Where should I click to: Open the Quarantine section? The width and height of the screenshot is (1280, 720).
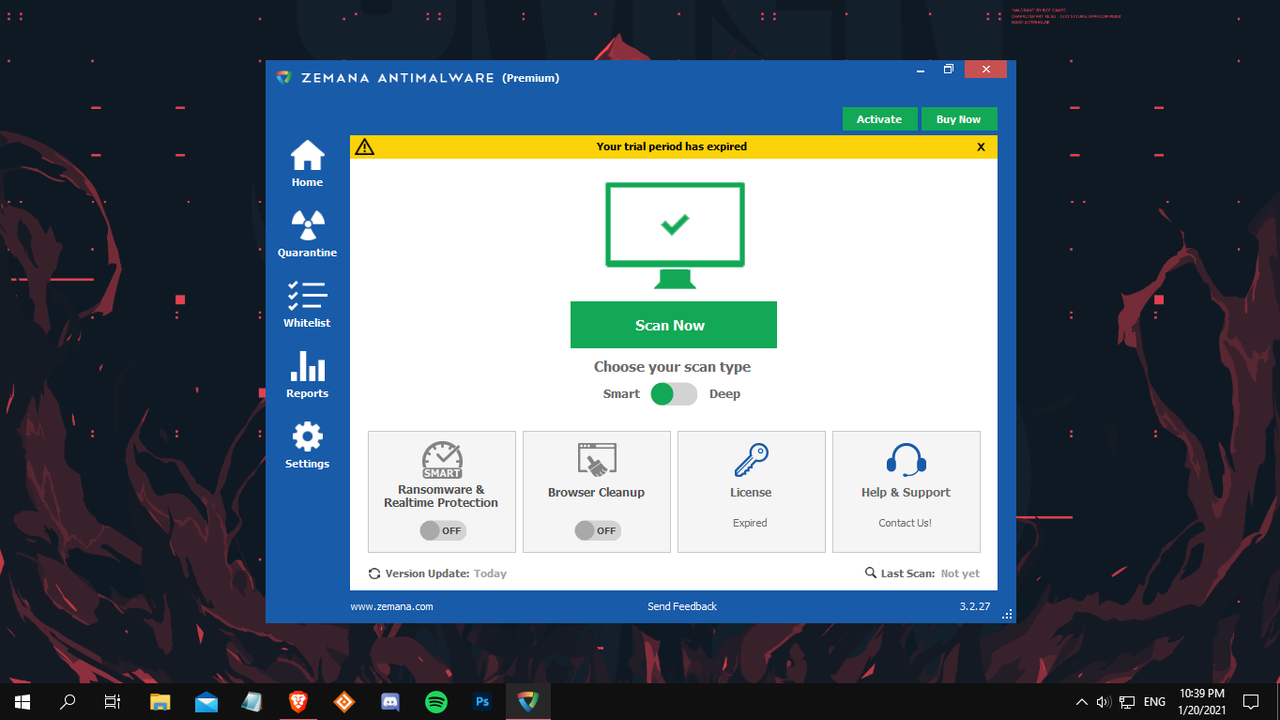[307, 234]
